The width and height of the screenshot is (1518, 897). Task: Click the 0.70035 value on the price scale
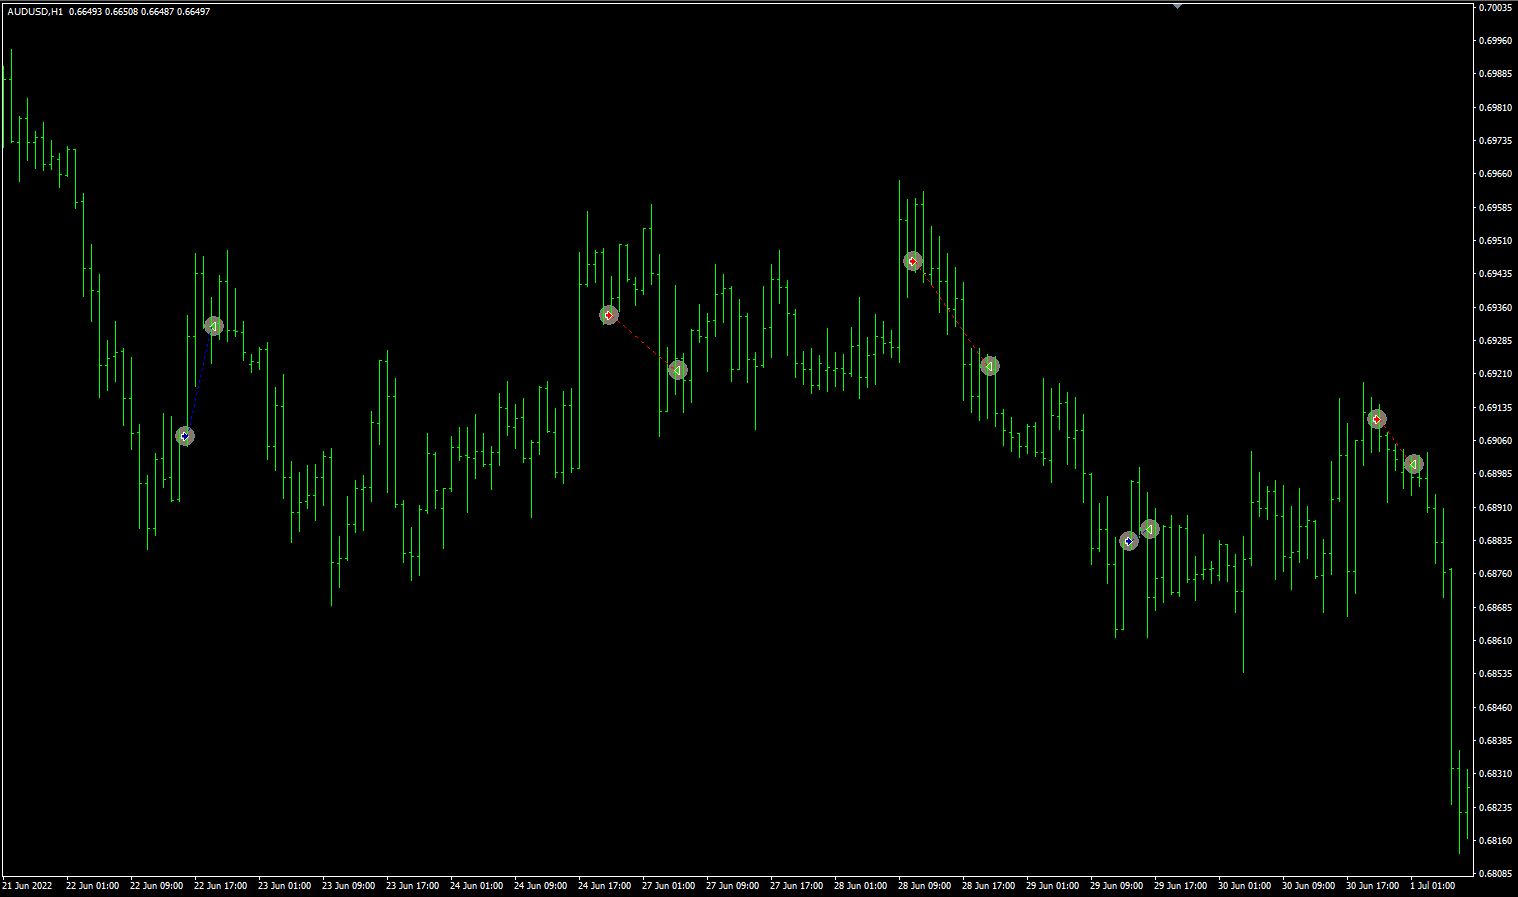pos(1497,7)
